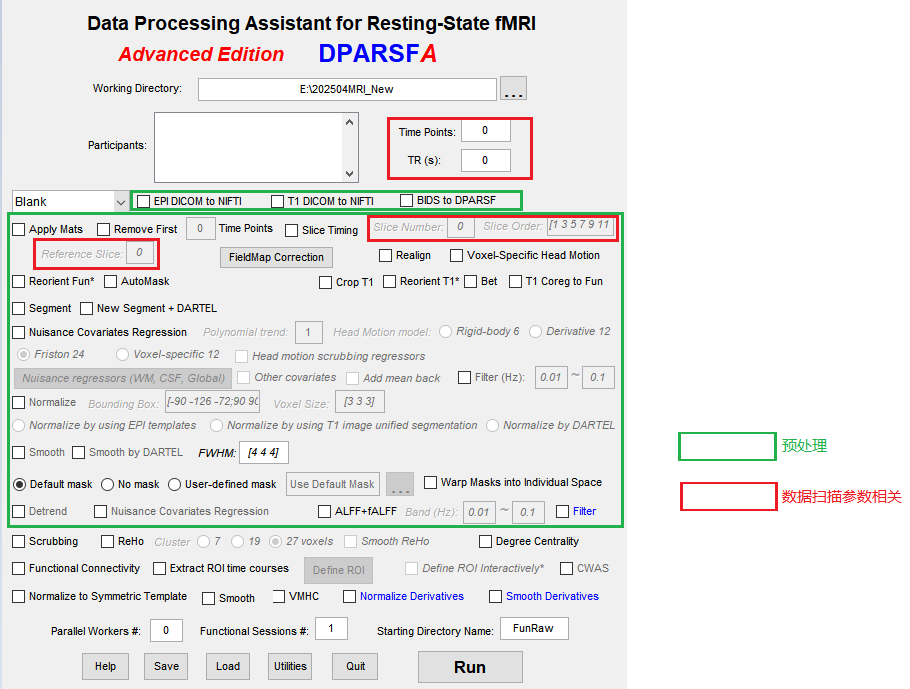Check Smooth Derivatives option
The width and height of the screenshot is (910, 689).
(496, 597)
